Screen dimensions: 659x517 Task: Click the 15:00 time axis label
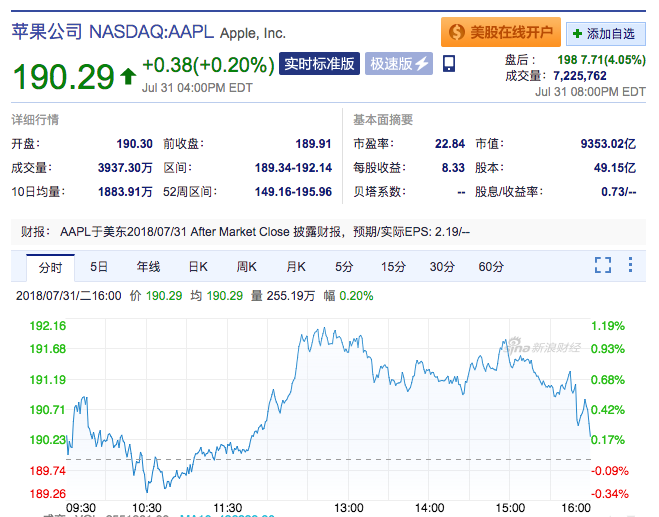[510, 508]
